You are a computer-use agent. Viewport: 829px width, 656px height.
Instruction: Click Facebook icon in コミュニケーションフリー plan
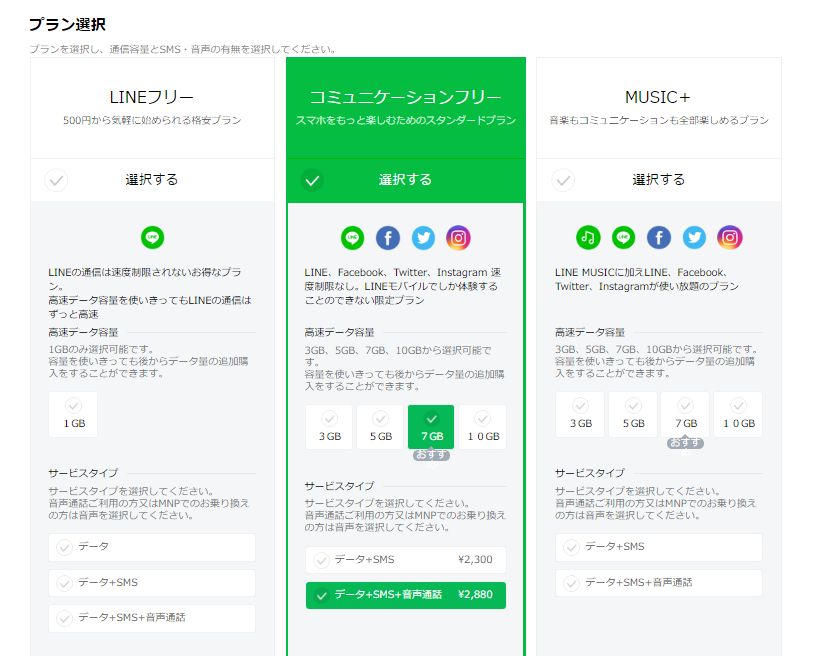[388, 238]
